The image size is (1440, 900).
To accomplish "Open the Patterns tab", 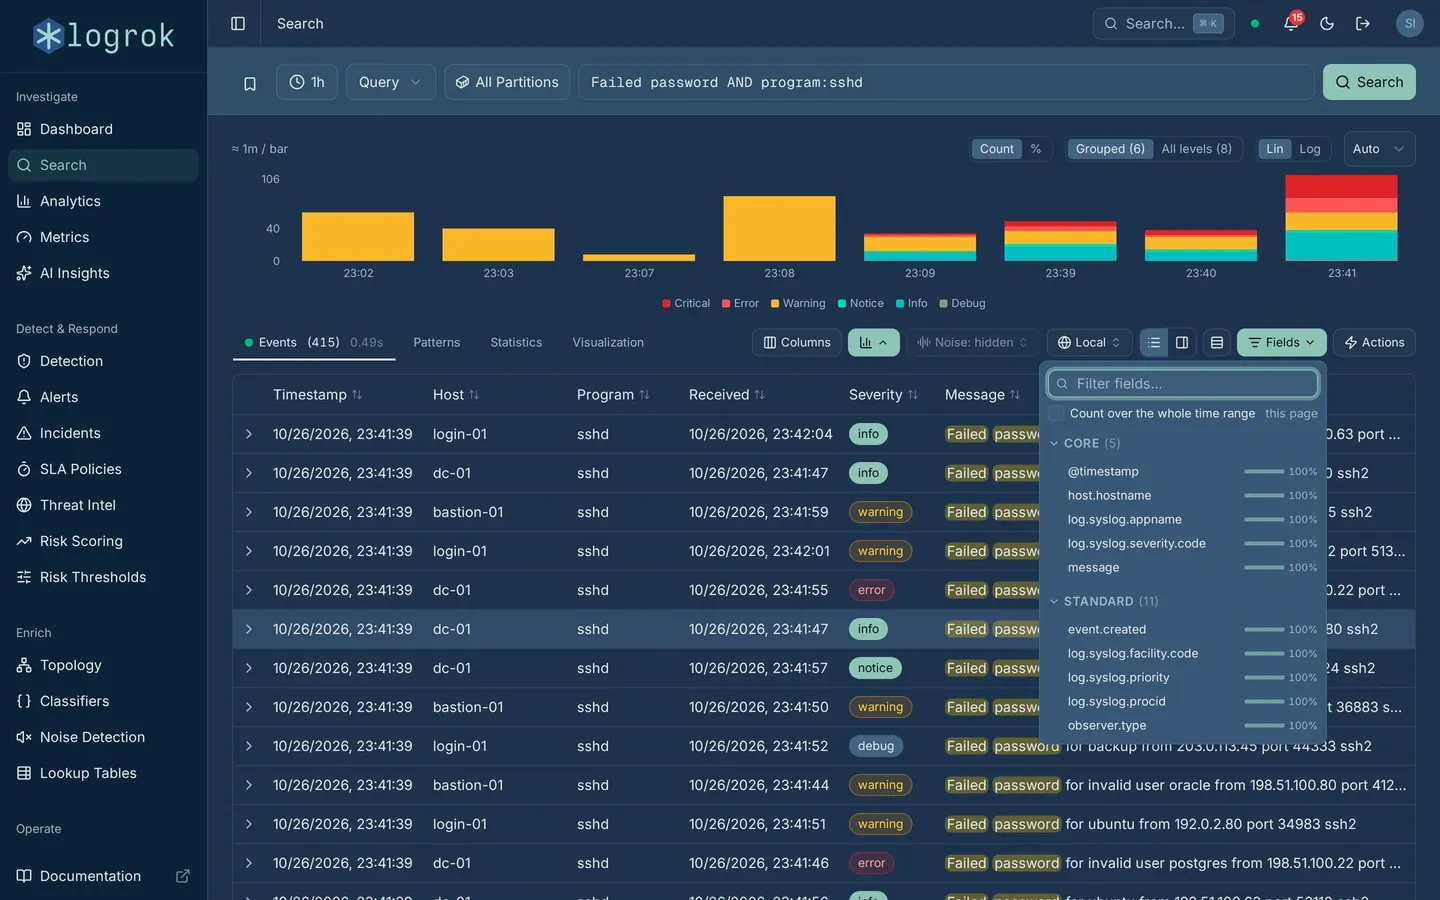I will (x=437, y=342).
